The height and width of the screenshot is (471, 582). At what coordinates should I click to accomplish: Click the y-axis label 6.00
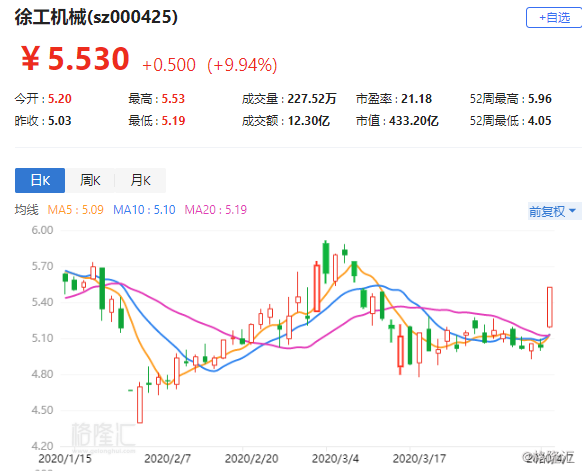point(42,230)
